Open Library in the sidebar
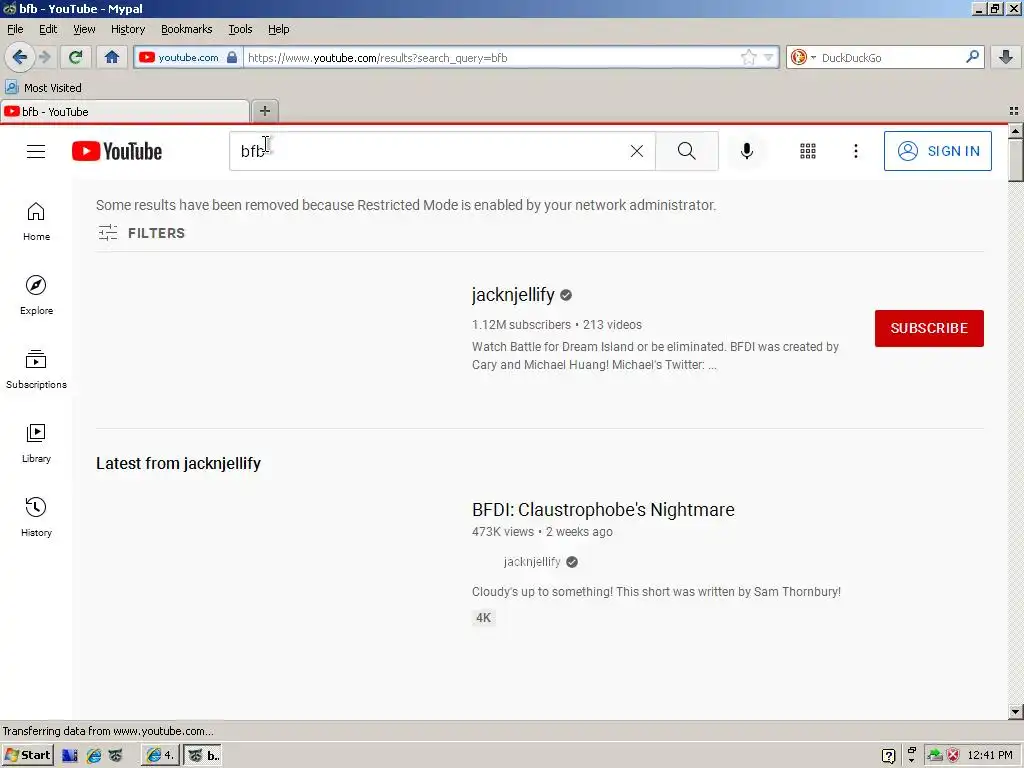This screenshot has height=768, width=1024. (36, 443)
